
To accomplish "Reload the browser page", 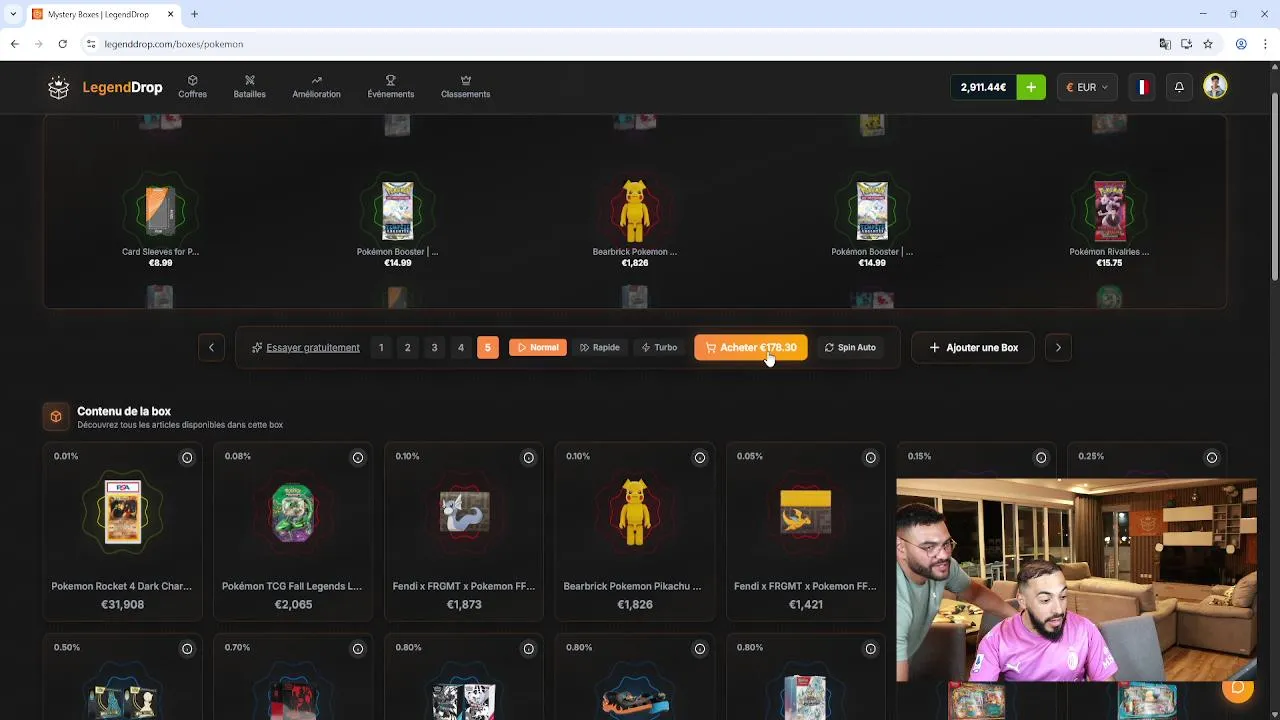I will (62, 44).
